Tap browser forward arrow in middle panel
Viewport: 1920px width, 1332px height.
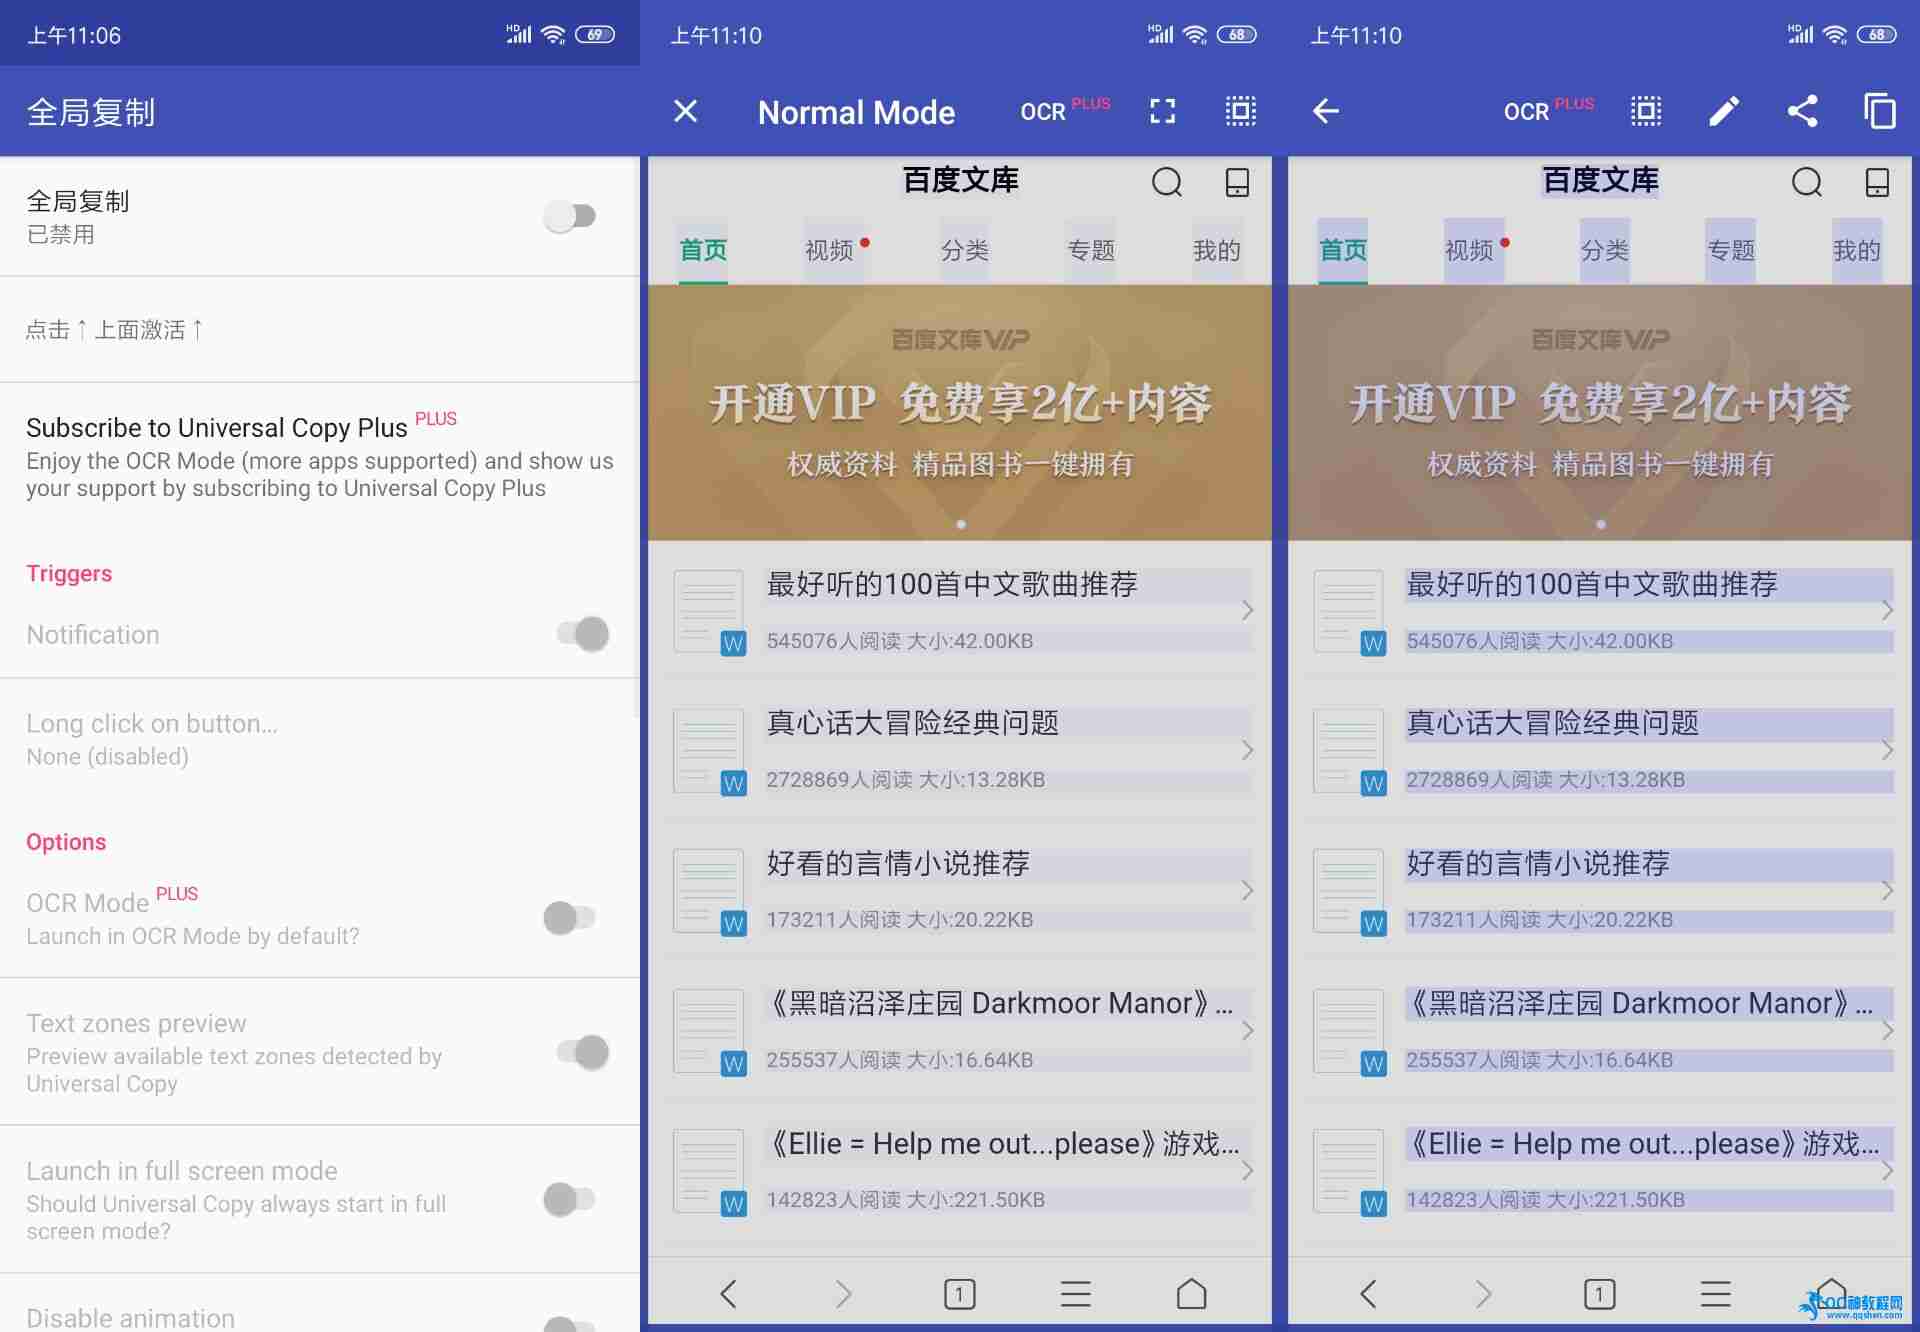click(x=844, y=1294)
